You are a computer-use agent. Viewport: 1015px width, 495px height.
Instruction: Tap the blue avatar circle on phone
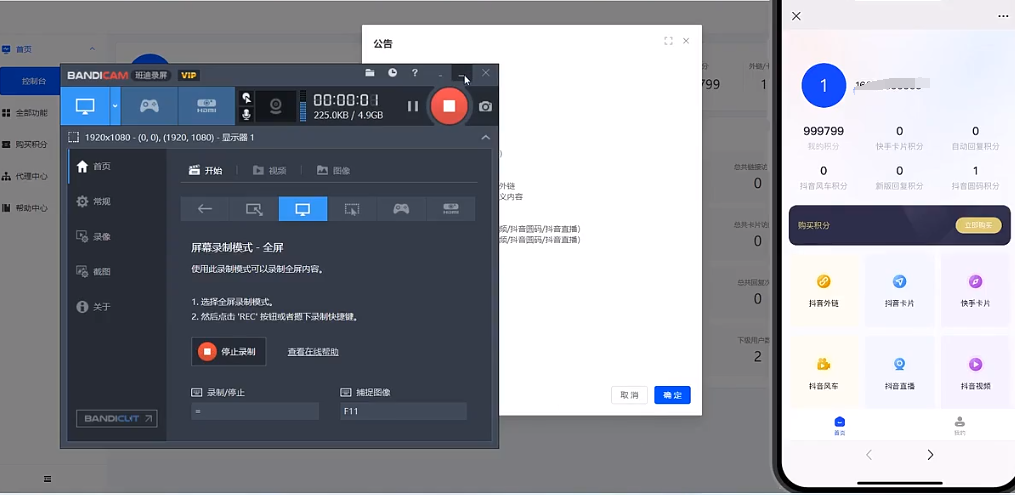[x=823, y=85]
